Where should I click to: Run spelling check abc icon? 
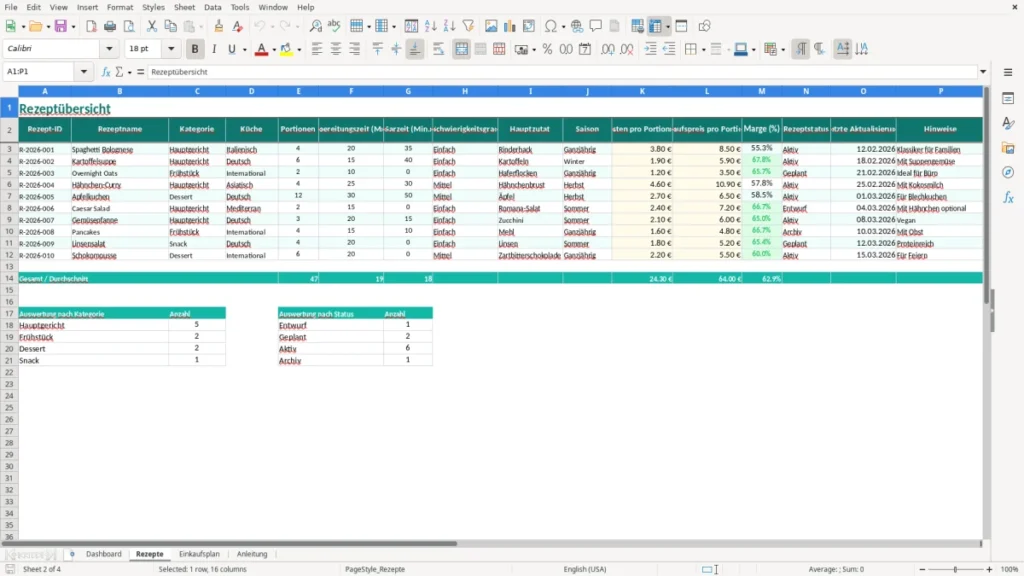click(x=334, y=26)
